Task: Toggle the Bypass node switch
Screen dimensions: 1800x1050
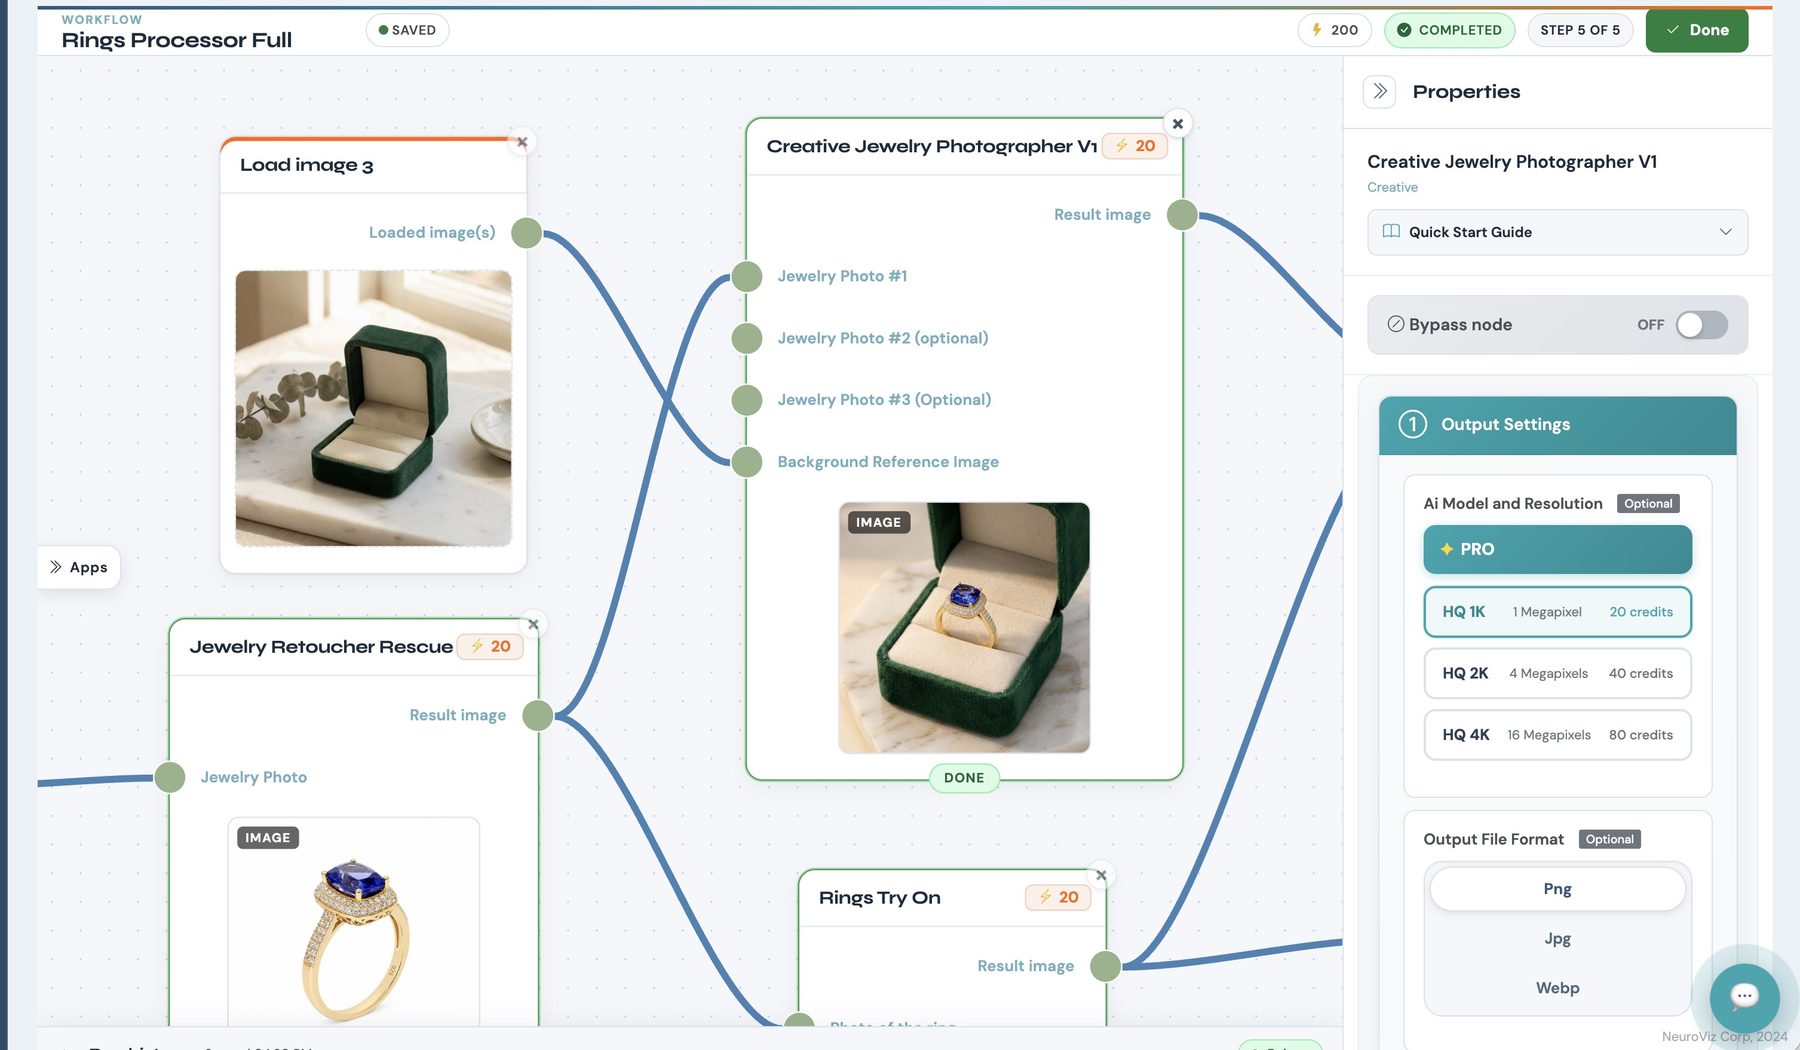Action: [1702, 325]
